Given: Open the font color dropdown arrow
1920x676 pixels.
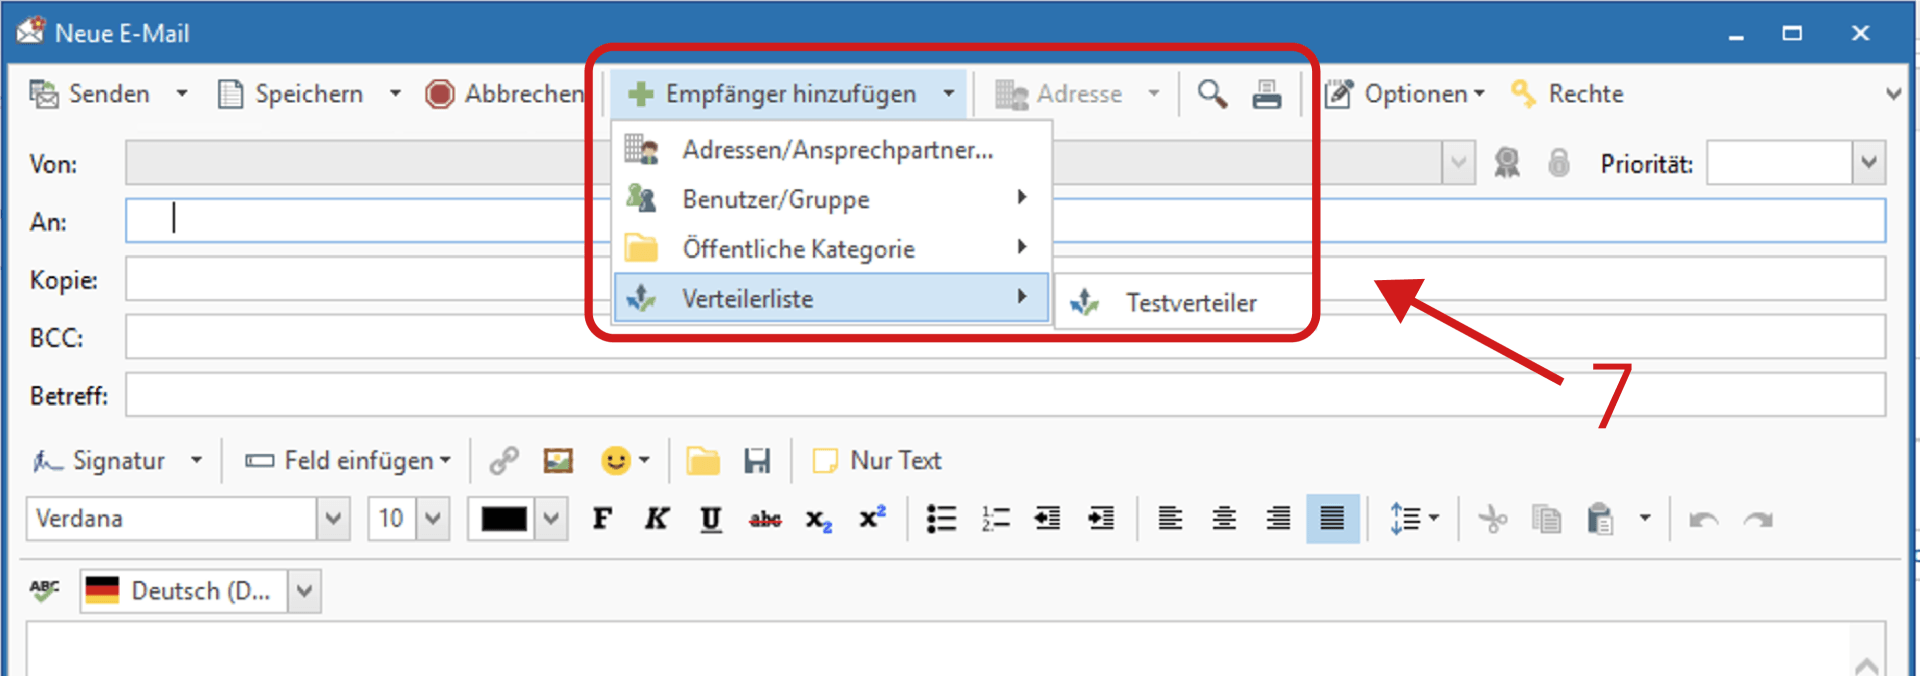Looking at the screenshot, I should coord(551,519).
